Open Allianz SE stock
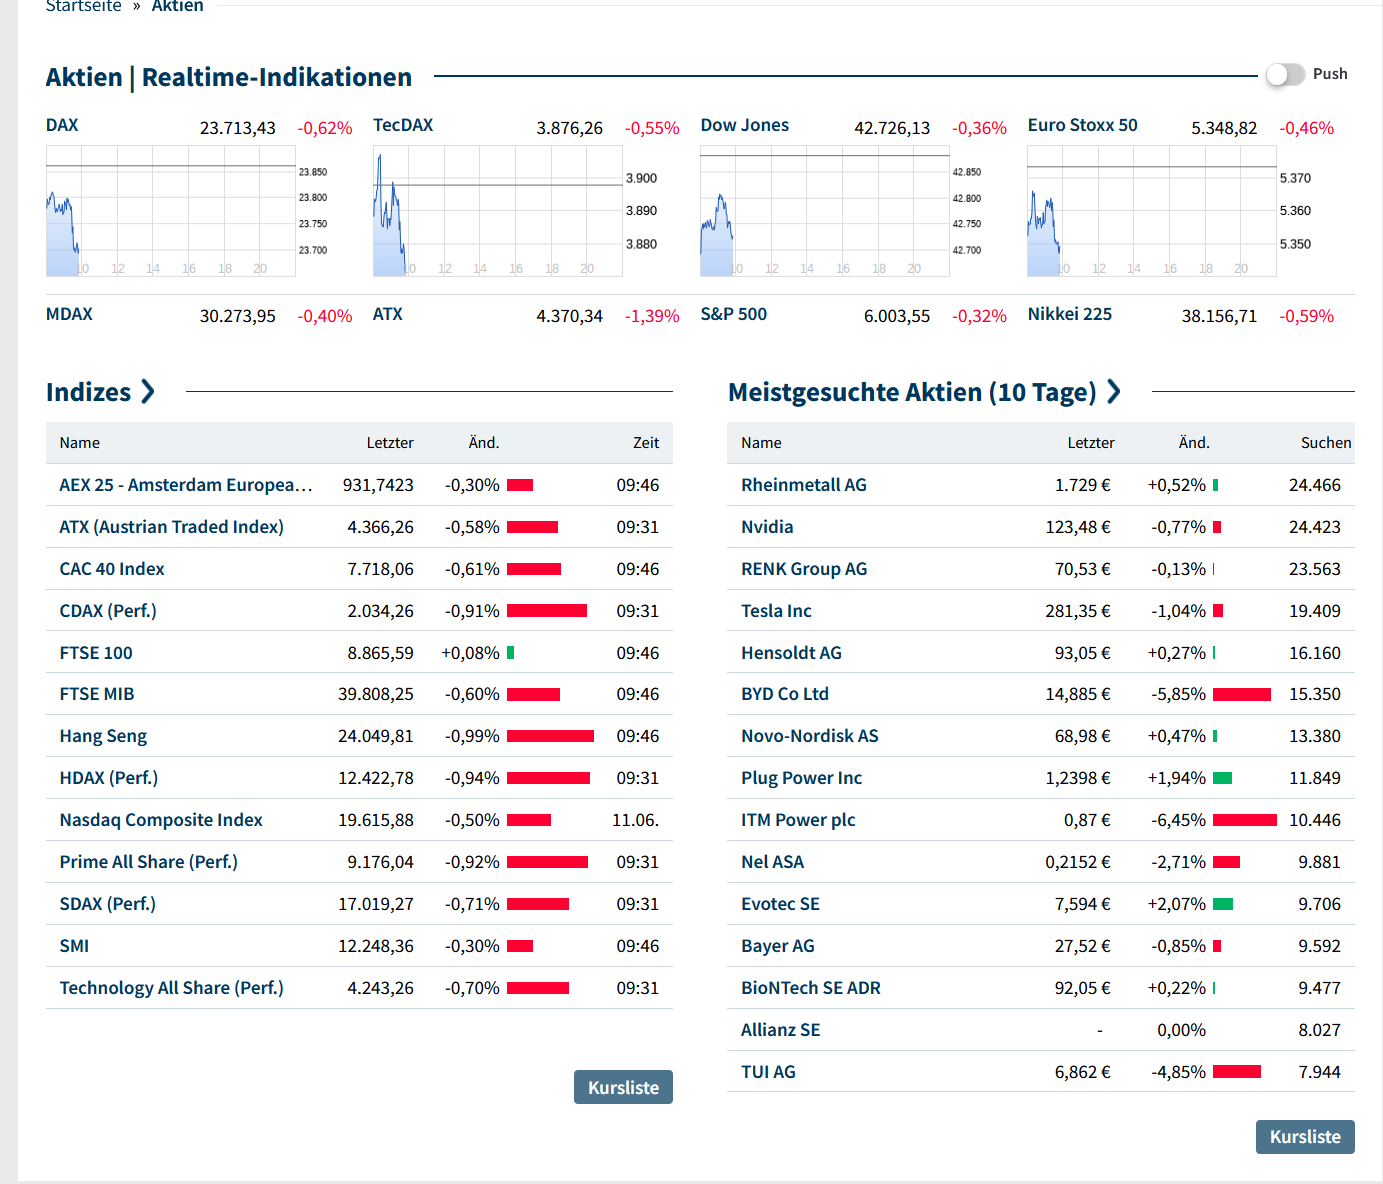The height and width of the screenshot is (1184, 1383). click(x=780, y=1030)
